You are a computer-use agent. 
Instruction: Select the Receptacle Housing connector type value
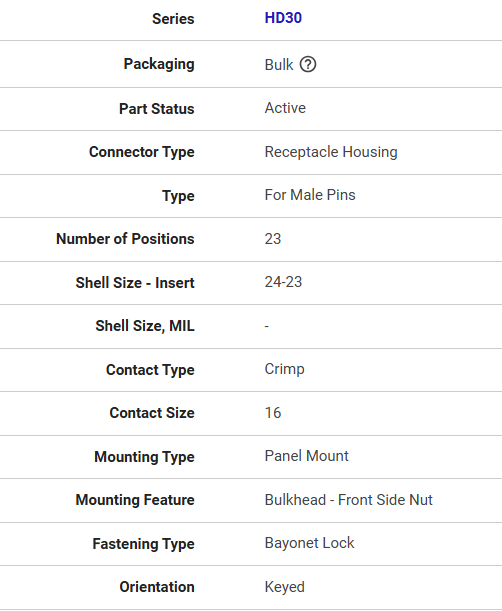click(x=331, y=152)
